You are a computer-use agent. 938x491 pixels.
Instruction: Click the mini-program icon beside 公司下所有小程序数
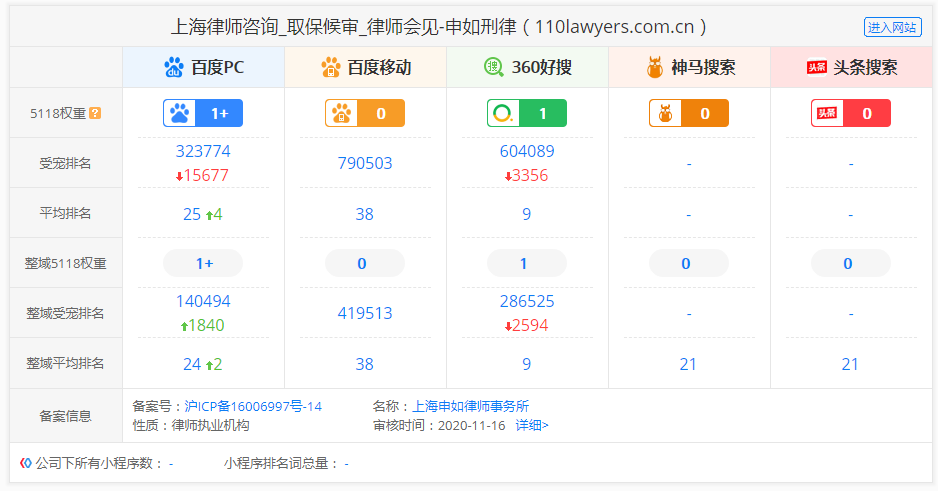(26, 463)
